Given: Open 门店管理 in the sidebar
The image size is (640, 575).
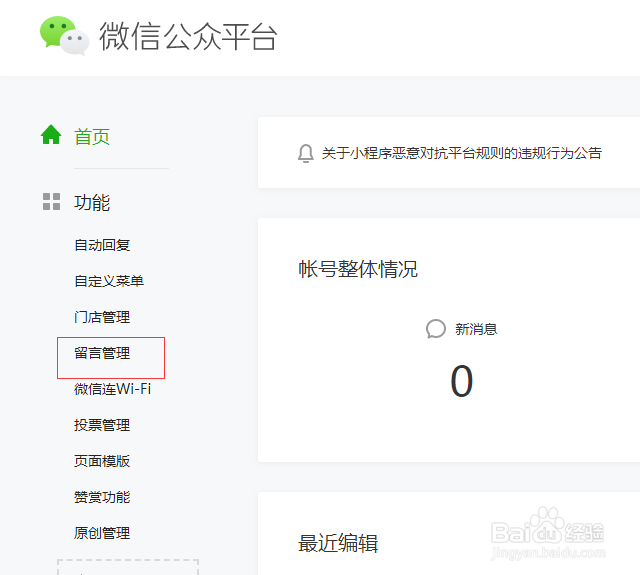Looking at the screenshot, I should coord(102,317).
